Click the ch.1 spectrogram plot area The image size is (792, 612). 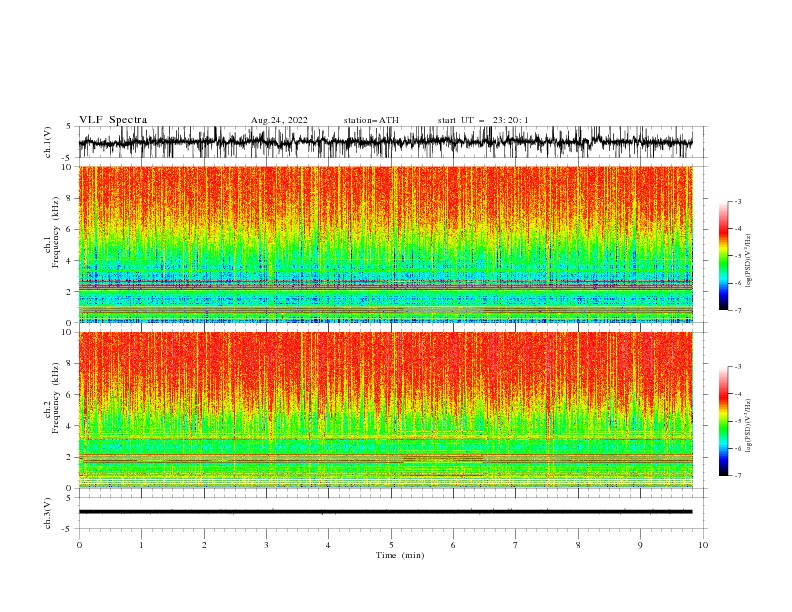pos(386,244)
